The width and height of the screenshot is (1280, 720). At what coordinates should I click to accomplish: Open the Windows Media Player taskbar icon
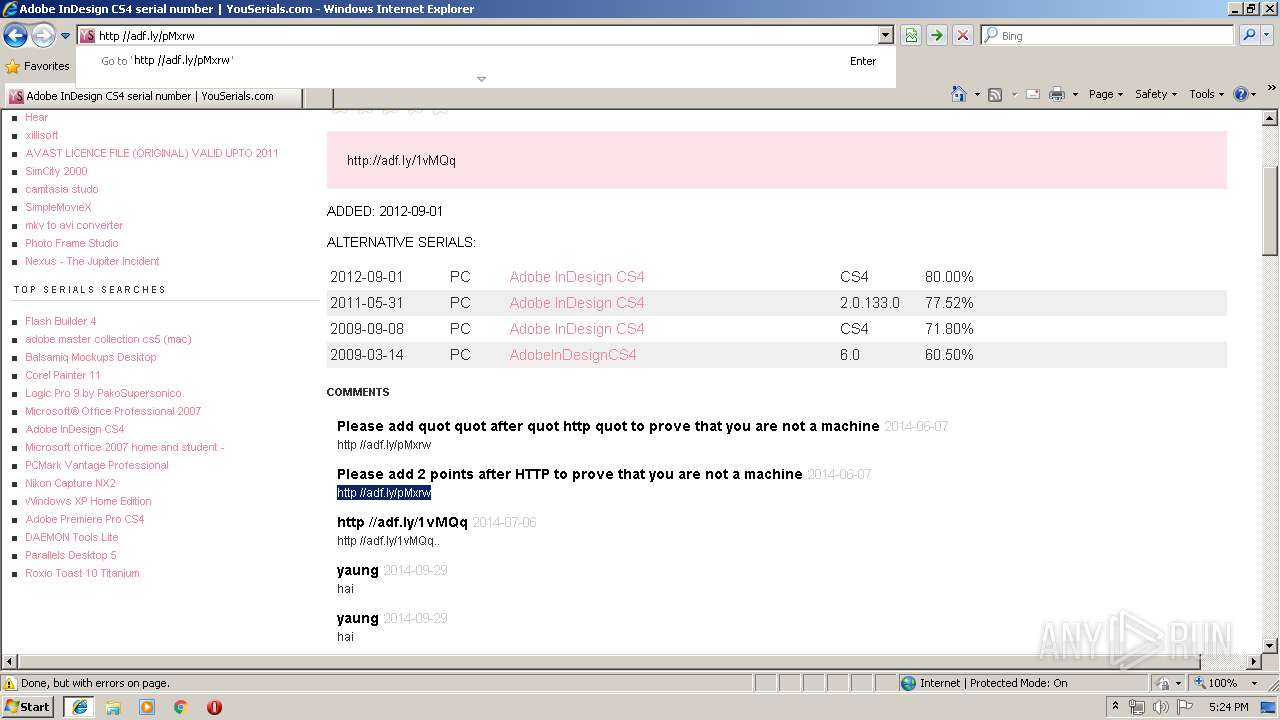coord(147,707)
